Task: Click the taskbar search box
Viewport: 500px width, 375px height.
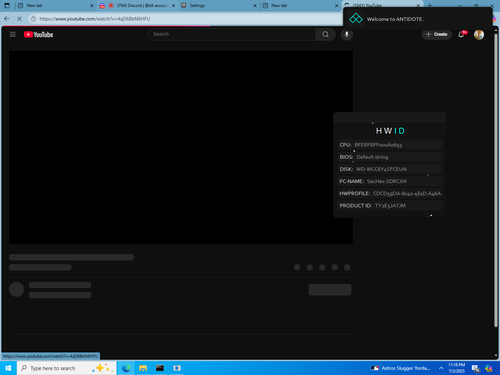Action: (67, 368)
